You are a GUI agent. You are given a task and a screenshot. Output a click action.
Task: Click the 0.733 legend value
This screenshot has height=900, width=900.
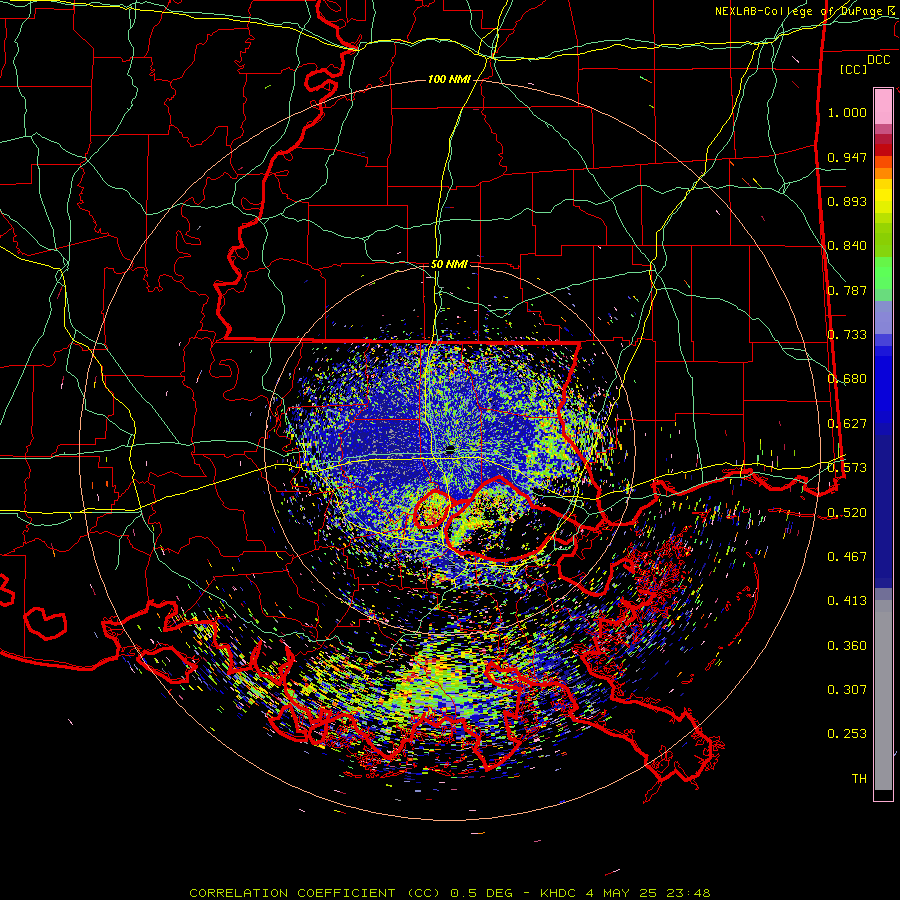847,335
